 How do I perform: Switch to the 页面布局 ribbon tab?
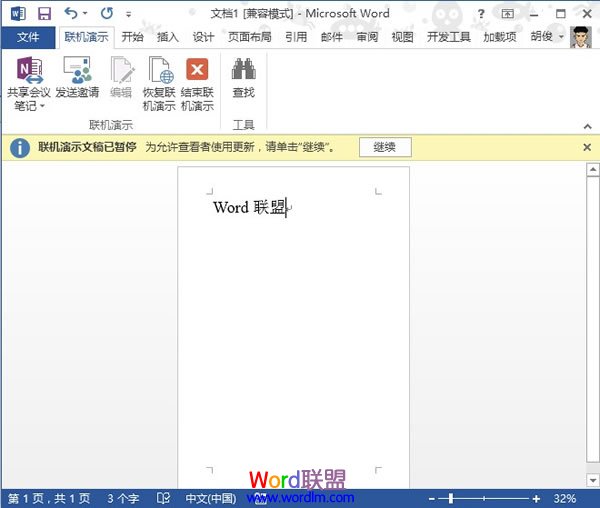click(249, 37)
